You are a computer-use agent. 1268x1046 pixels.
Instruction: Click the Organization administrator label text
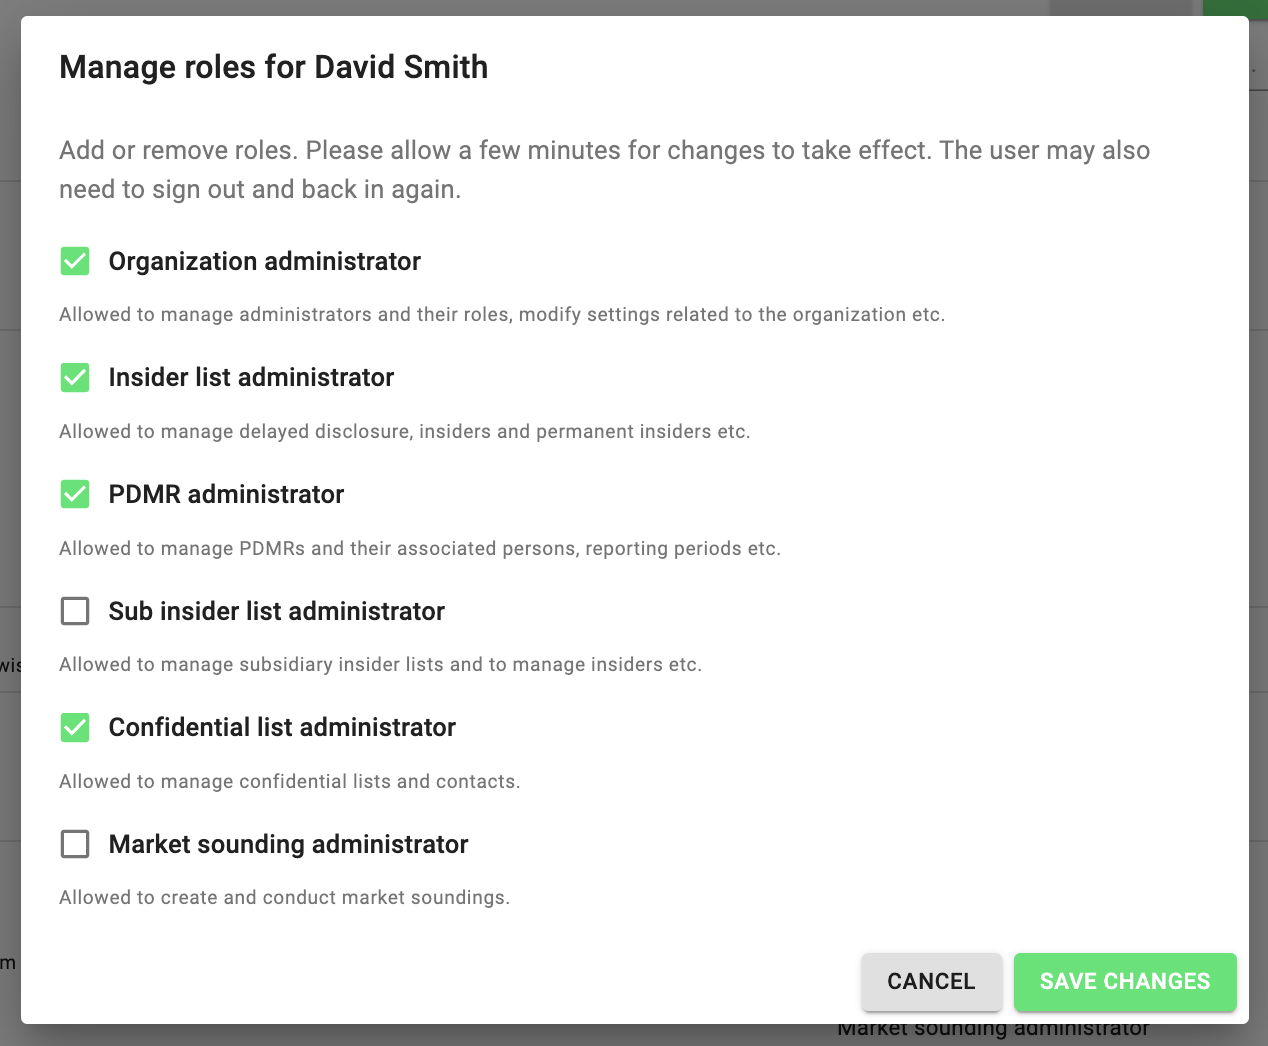(265, 261)
